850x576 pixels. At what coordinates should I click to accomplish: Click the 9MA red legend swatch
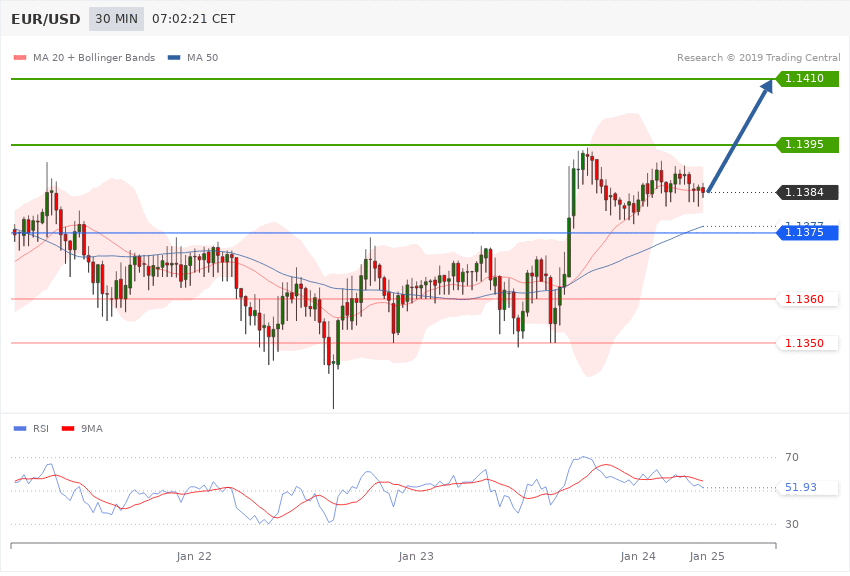click(68, 429)
